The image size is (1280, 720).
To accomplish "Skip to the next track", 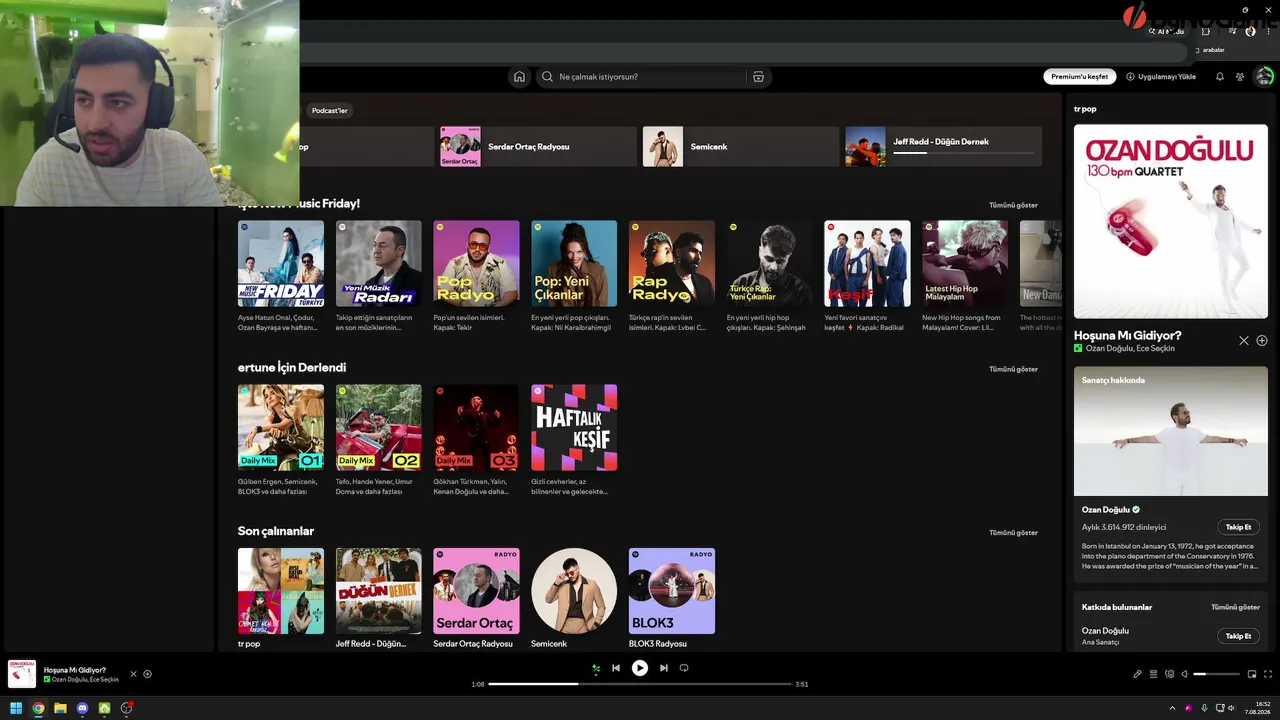I will [x=663, y=668].
